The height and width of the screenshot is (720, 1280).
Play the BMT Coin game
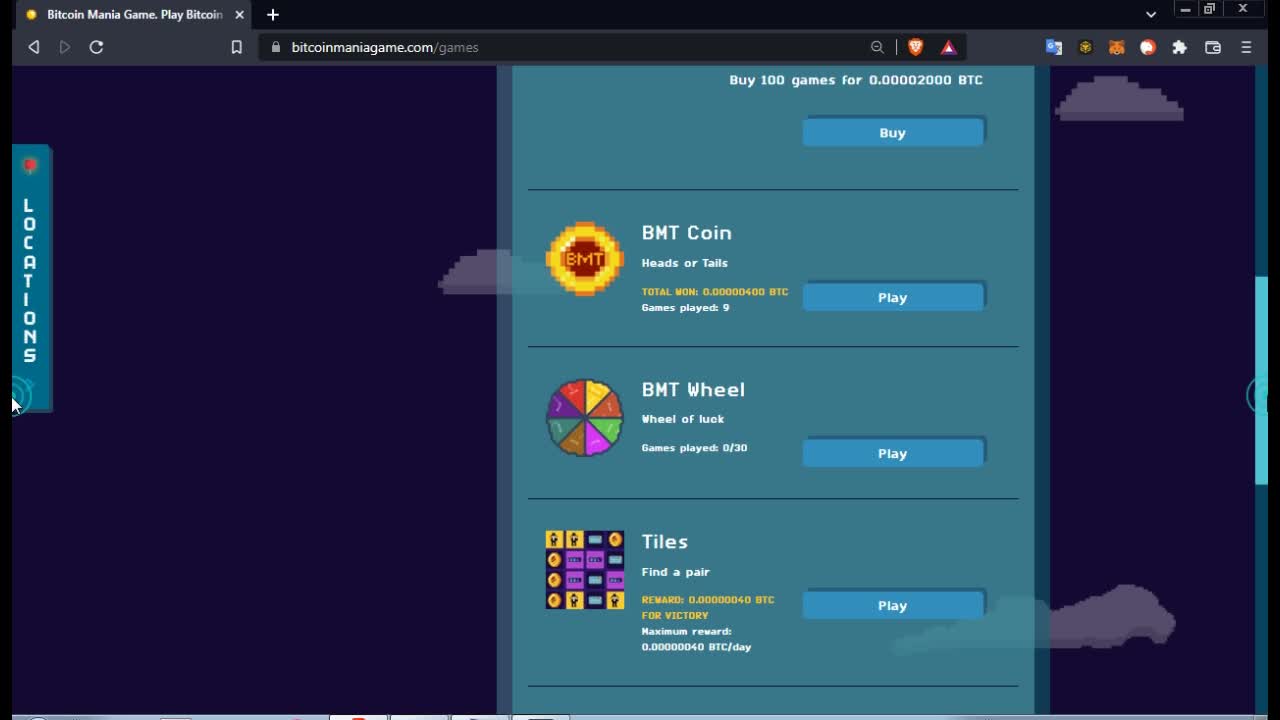pos(893,297)
